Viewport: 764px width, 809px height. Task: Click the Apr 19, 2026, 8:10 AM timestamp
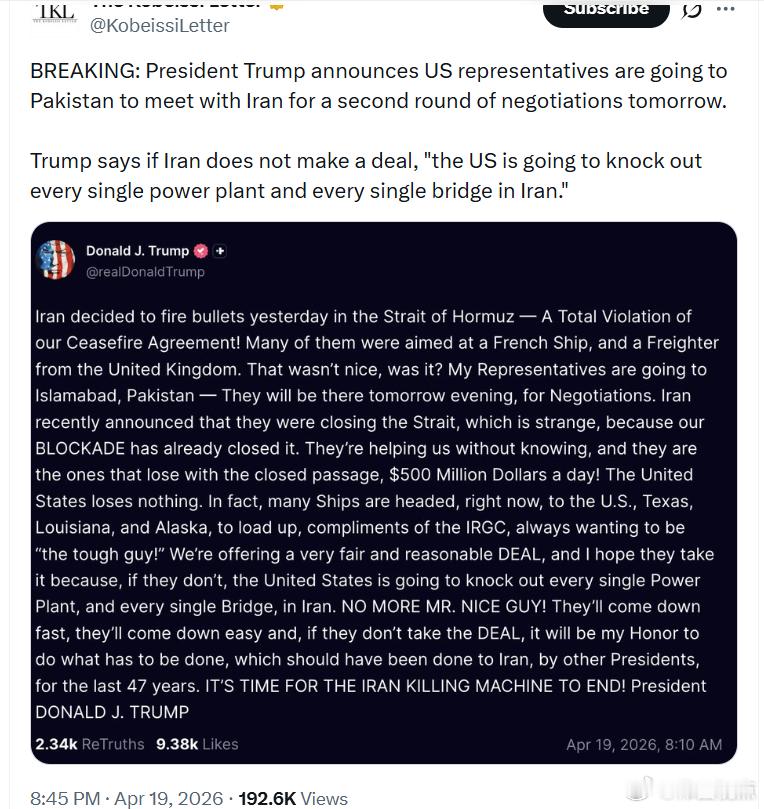643,744
